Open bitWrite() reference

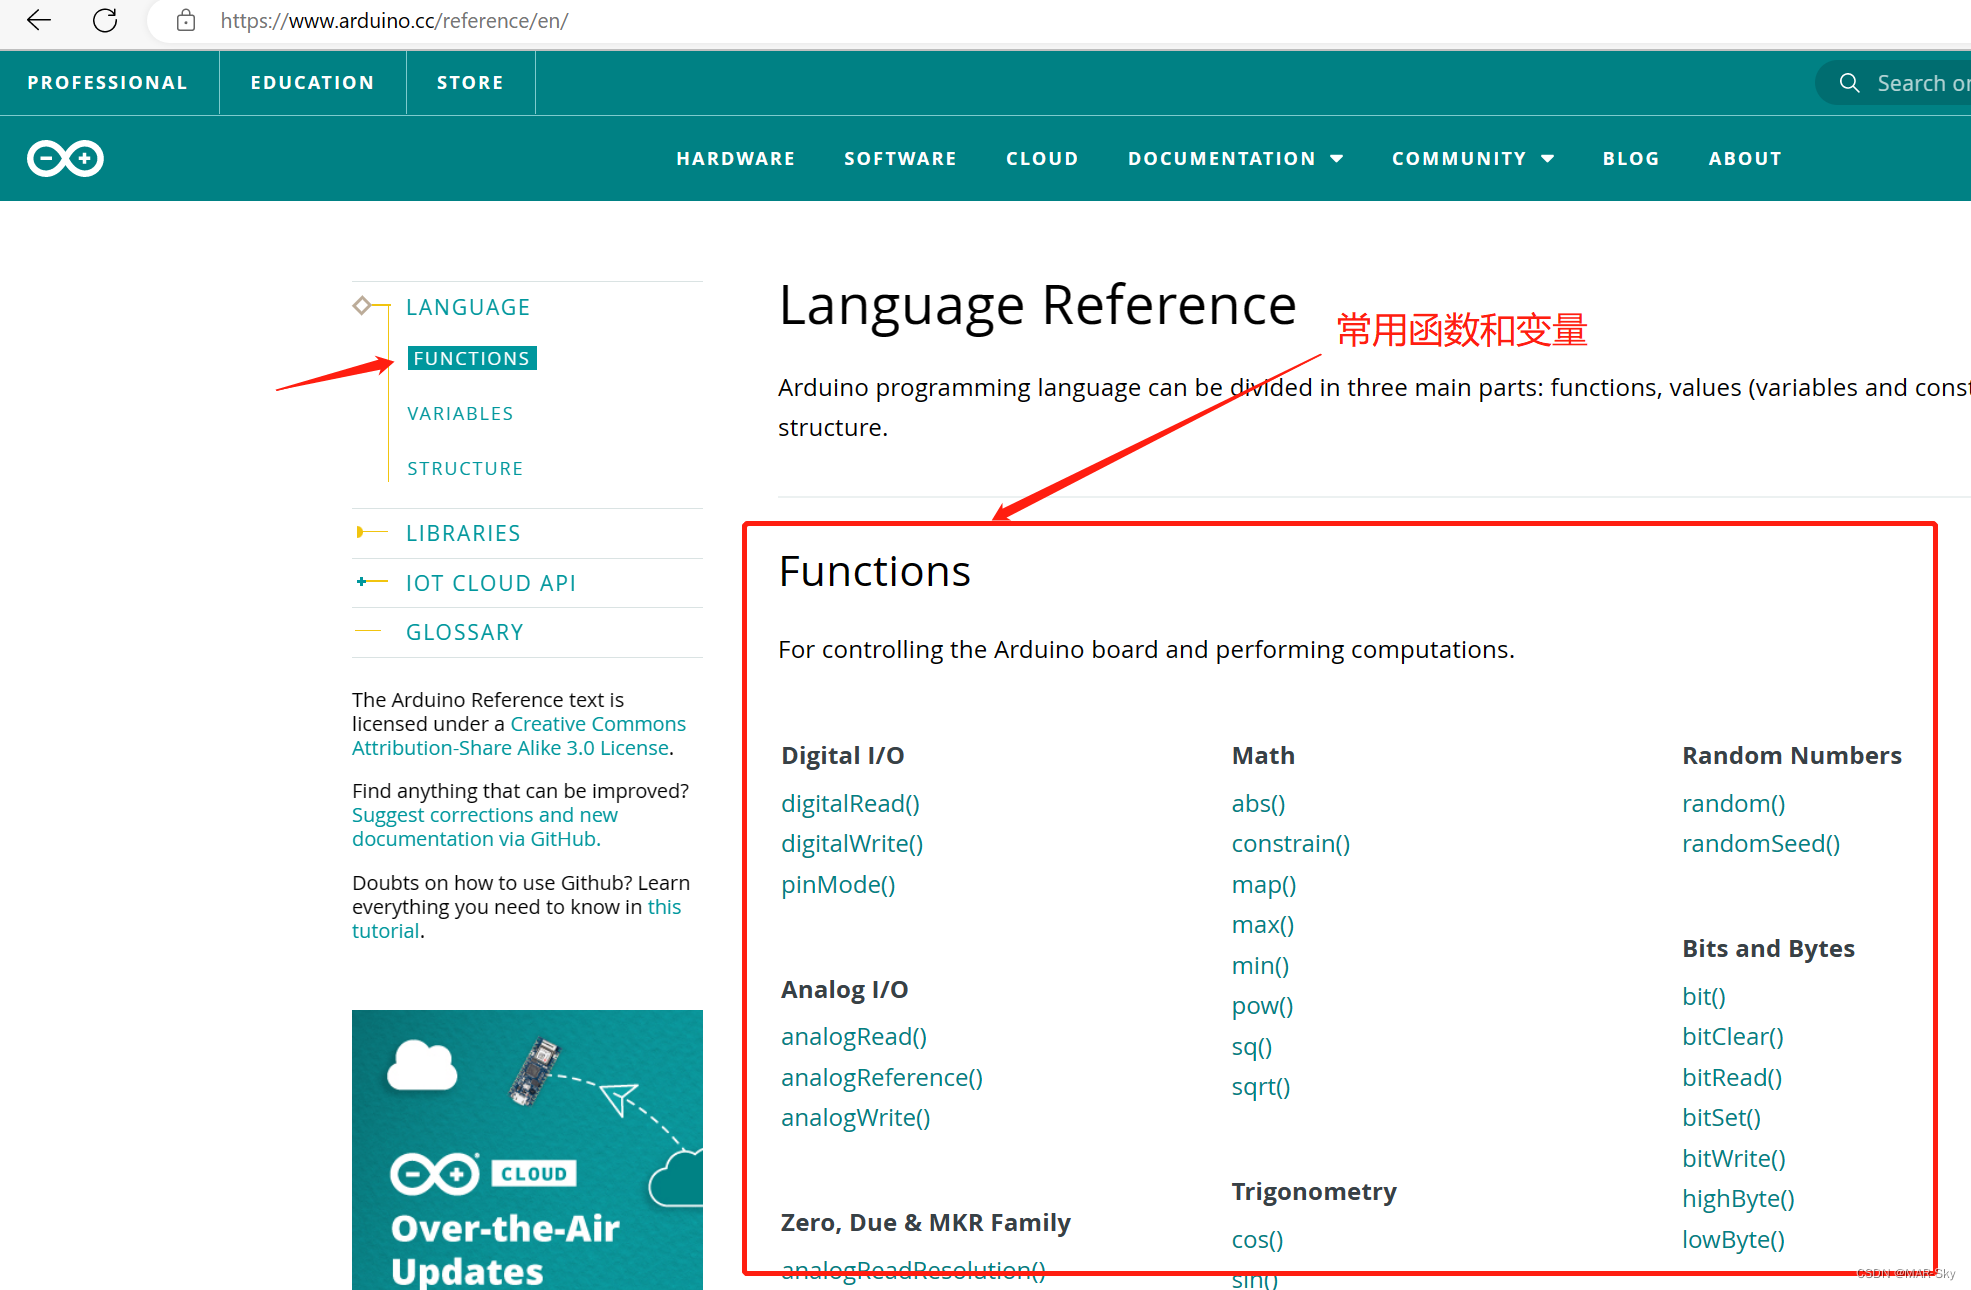tap(1734, 1159)
